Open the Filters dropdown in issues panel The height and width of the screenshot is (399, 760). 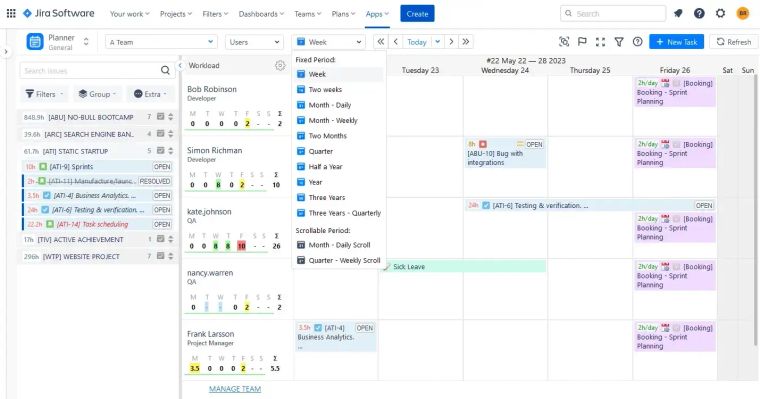point(44,94)
